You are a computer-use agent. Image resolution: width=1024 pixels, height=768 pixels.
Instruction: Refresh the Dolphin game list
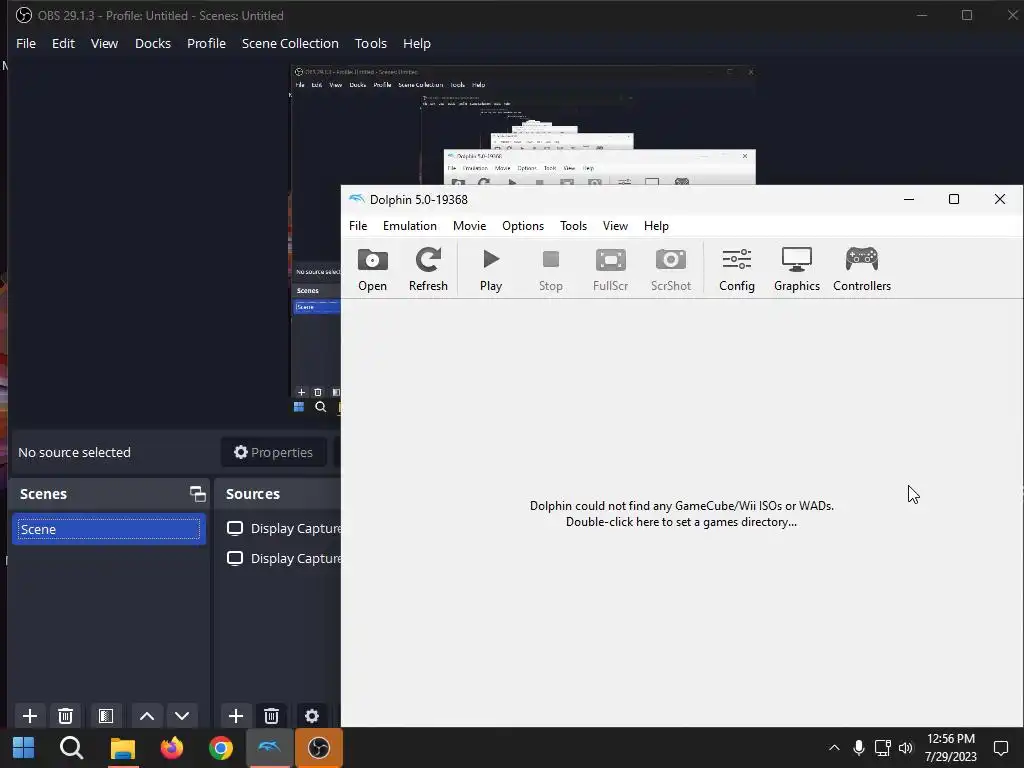428,269
